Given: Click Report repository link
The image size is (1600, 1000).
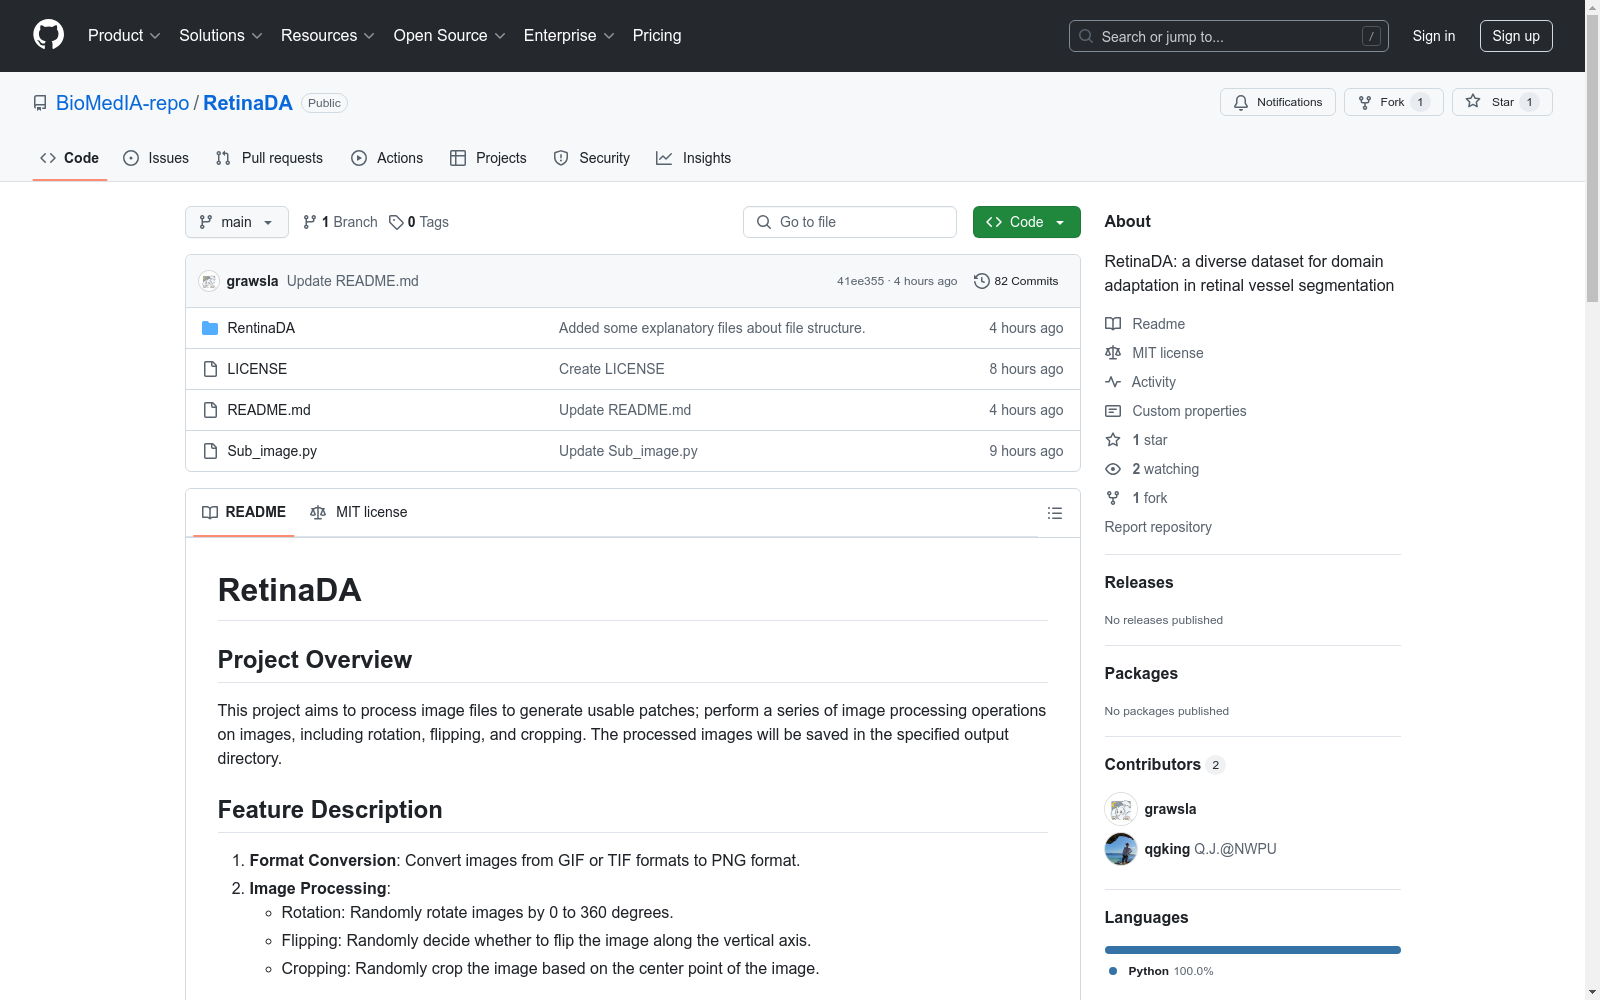Looking at the screenshot, I should coord(1158,527).
